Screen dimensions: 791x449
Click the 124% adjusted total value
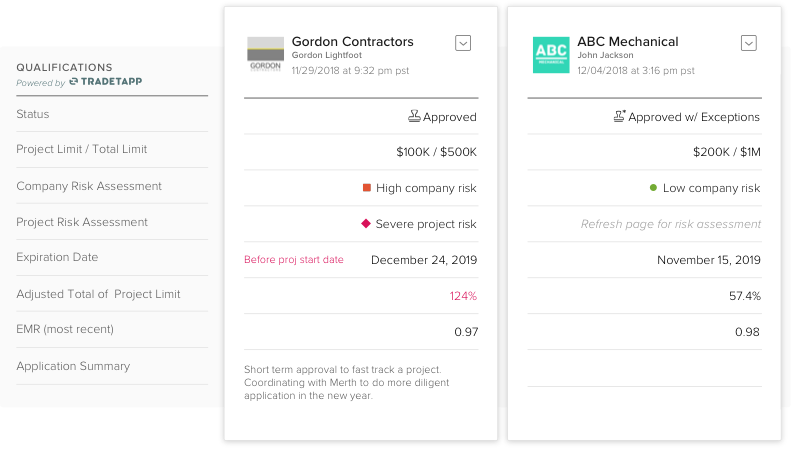point(462,296)
